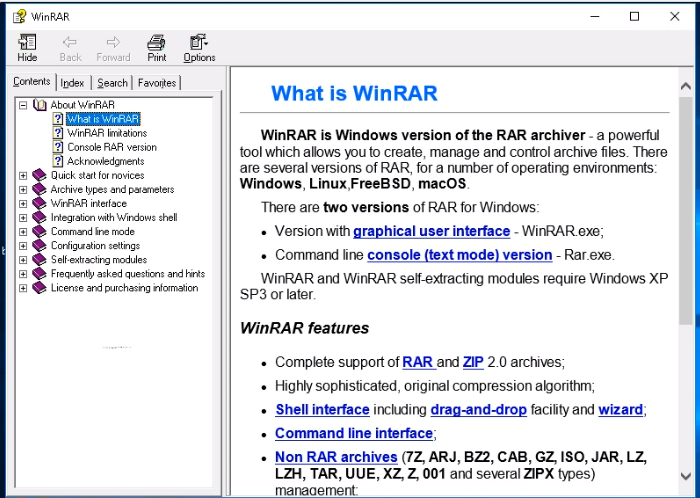Click the purple book icon beside Configuration settings
Screen dimensions: 700x498
(39, 245)
